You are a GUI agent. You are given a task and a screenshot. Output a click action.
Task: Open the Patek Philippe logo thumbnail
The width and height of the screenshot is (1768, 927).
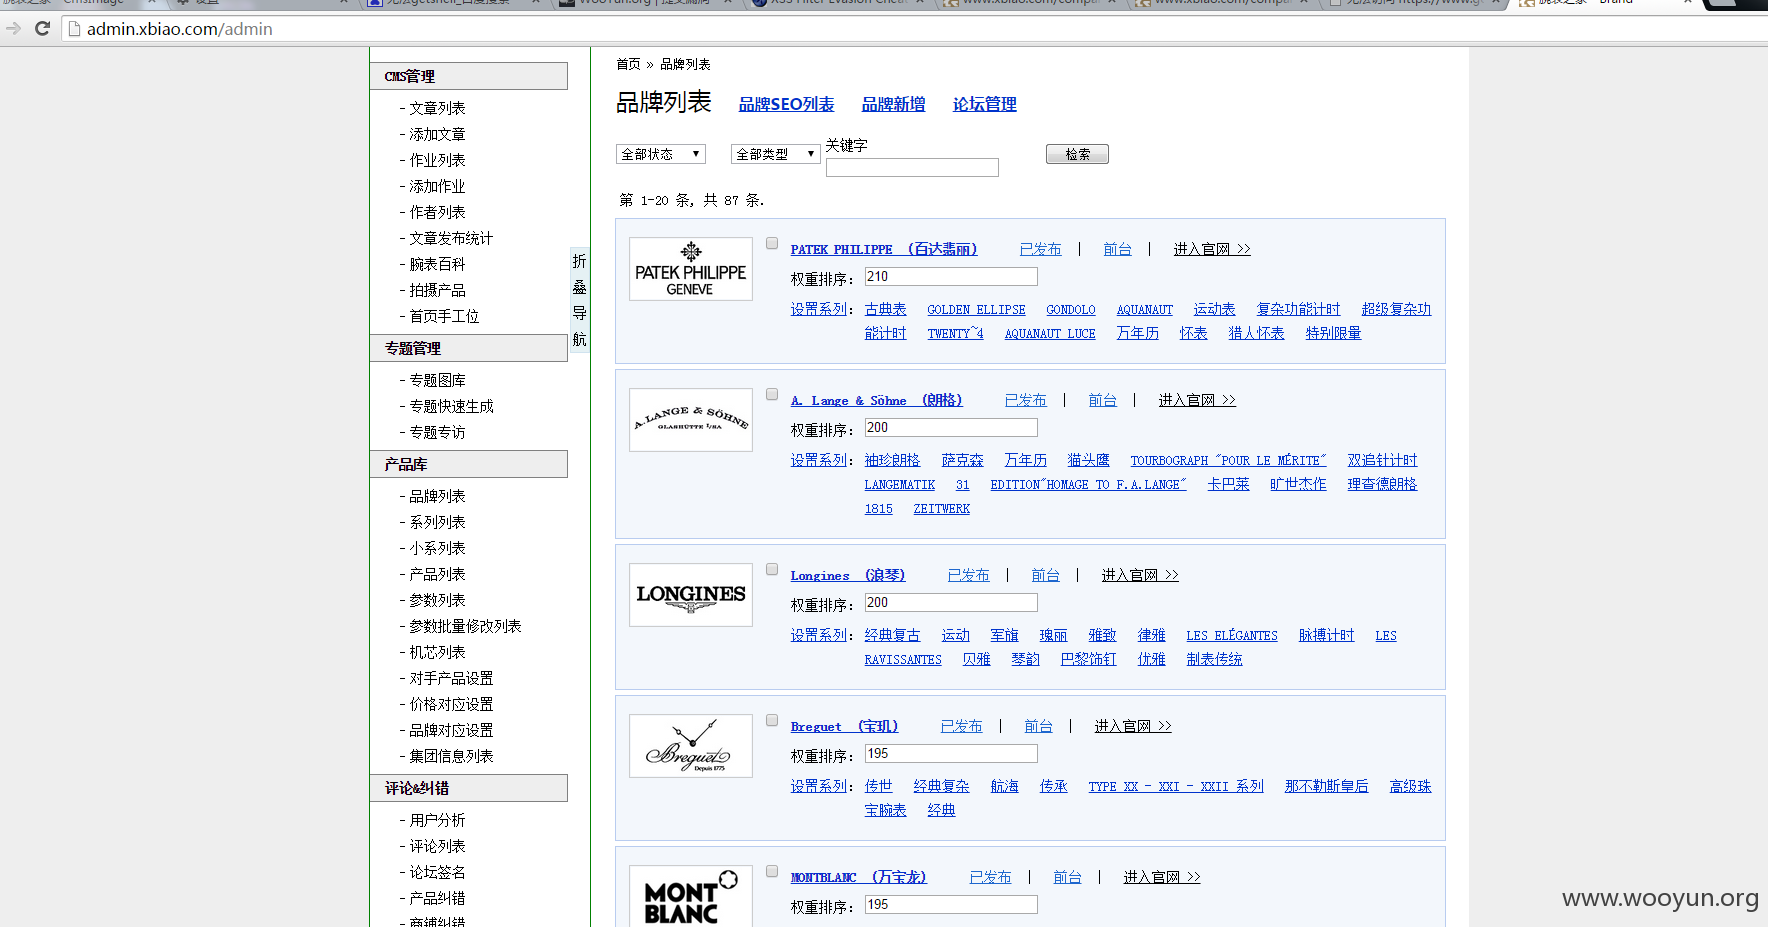click(690, 269)
